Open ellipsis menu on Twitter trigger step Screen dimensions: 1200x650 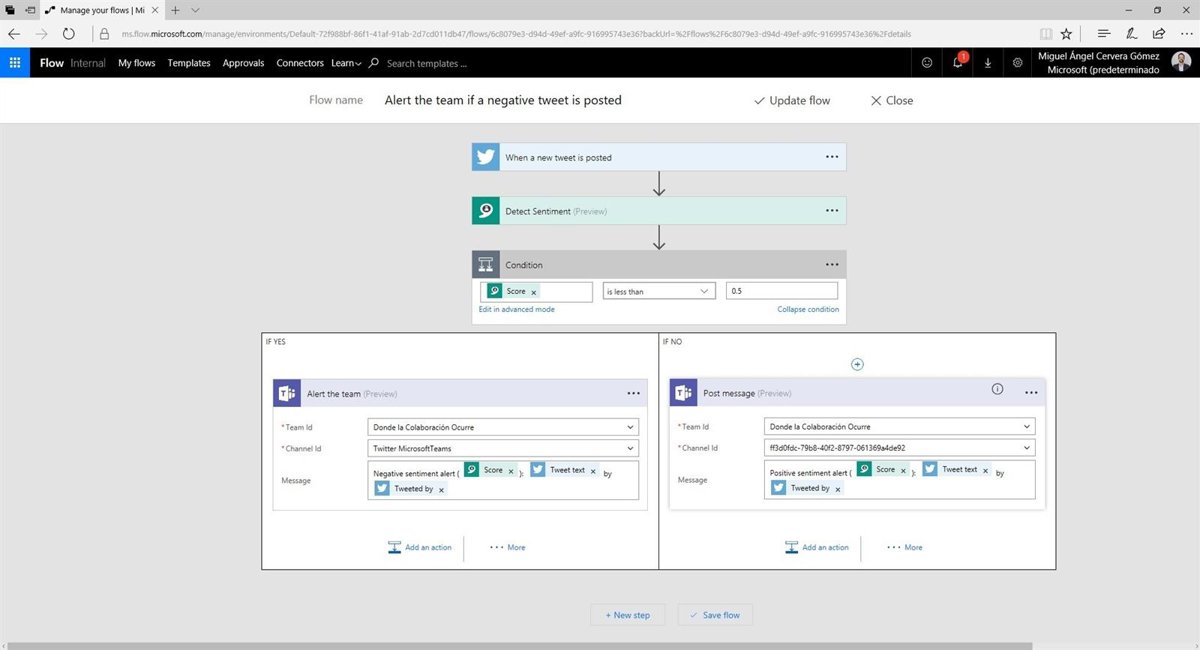coord(832,157)
